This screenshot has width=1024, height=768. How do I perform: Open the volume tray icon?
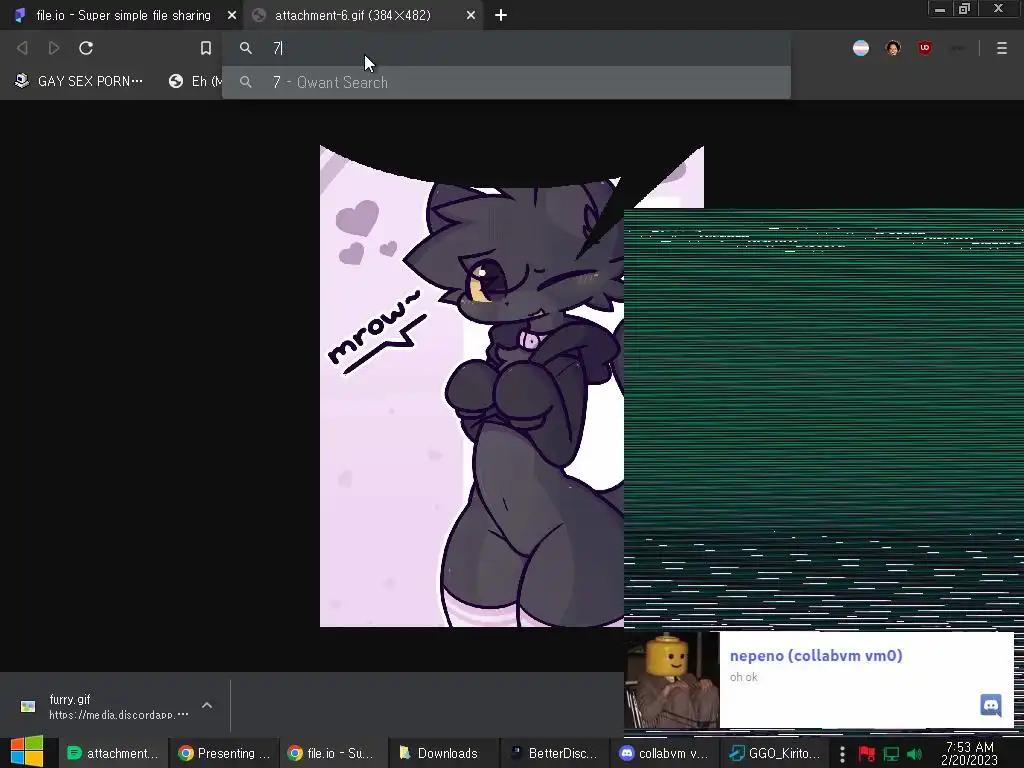[914, 754]
